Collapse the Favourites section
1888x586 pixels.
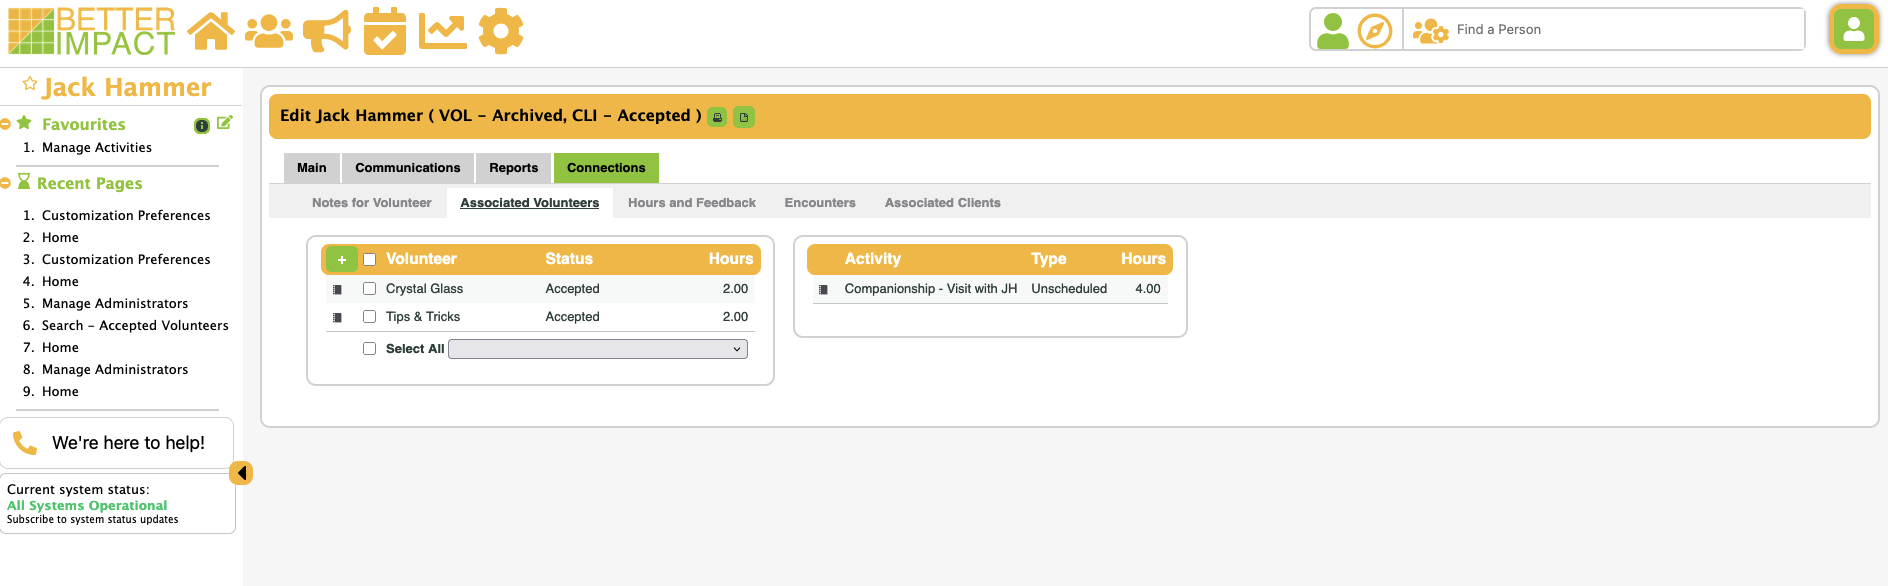(6, 124)
